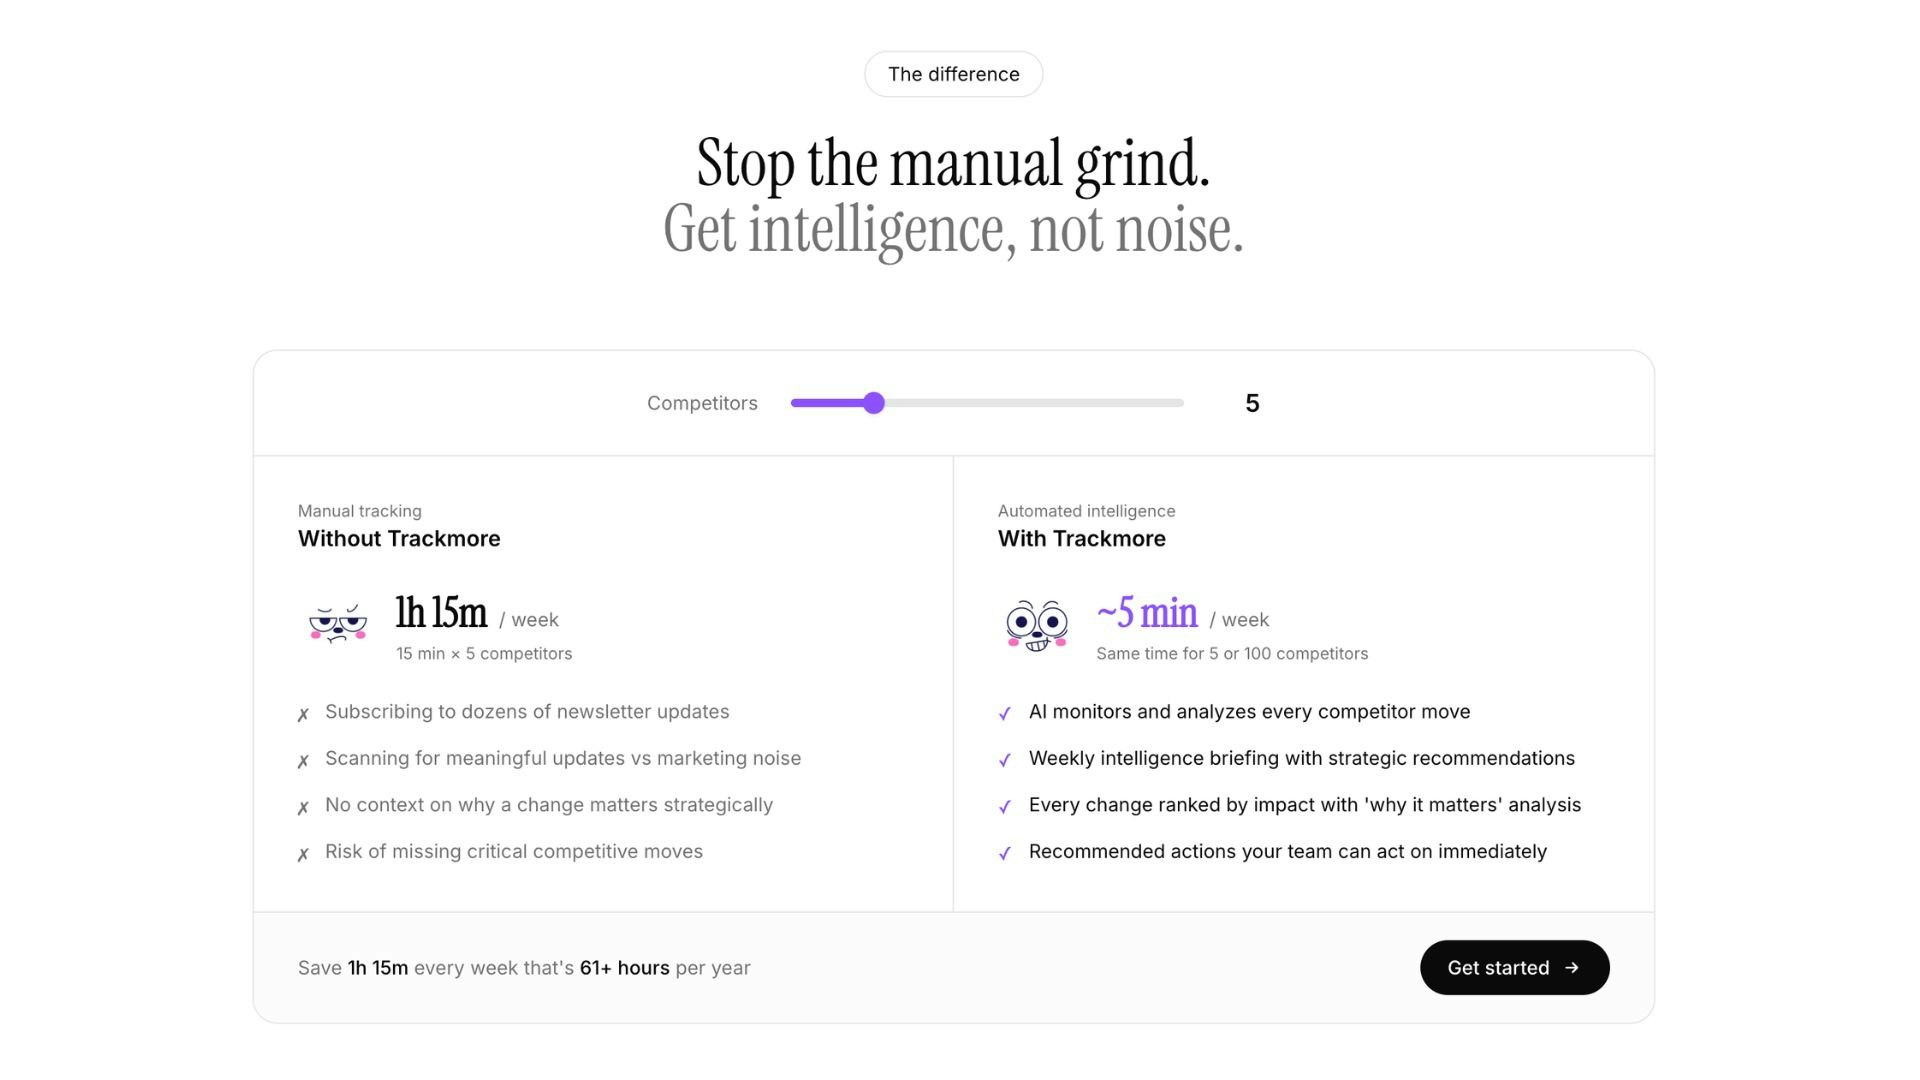
Task: Click the purple '~5 min' time estimate
Action: pos(1147,612)
